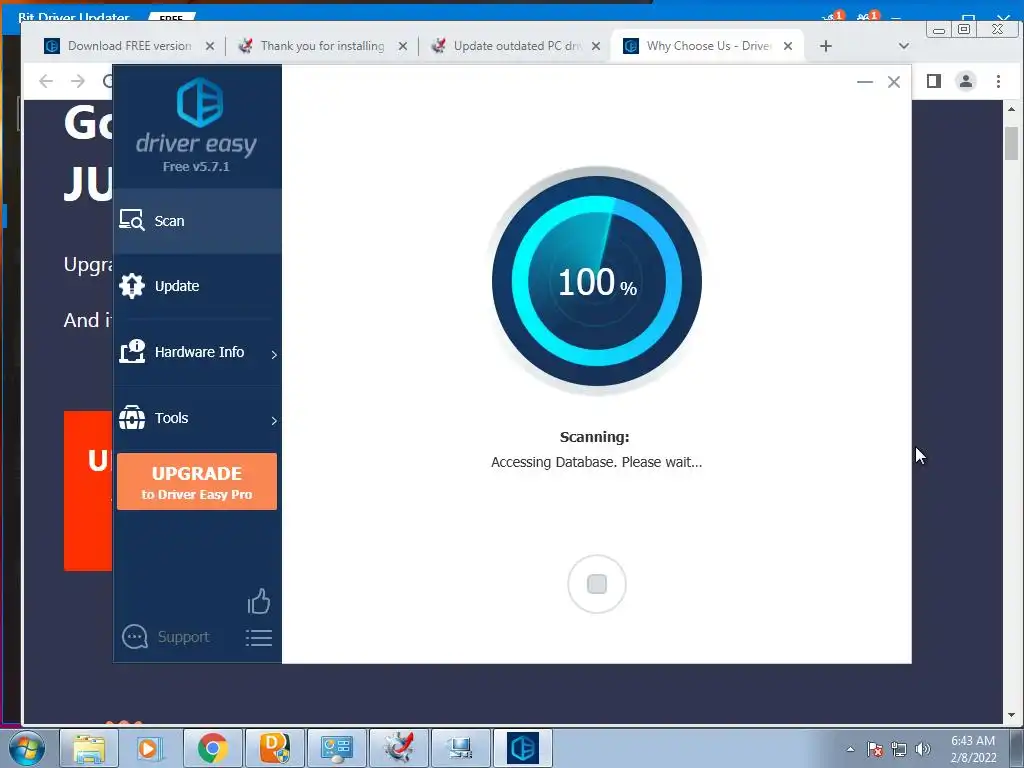Open File Explorer from the taskbar
This screenshot has height=768, width=1024.
pos(89,748)
